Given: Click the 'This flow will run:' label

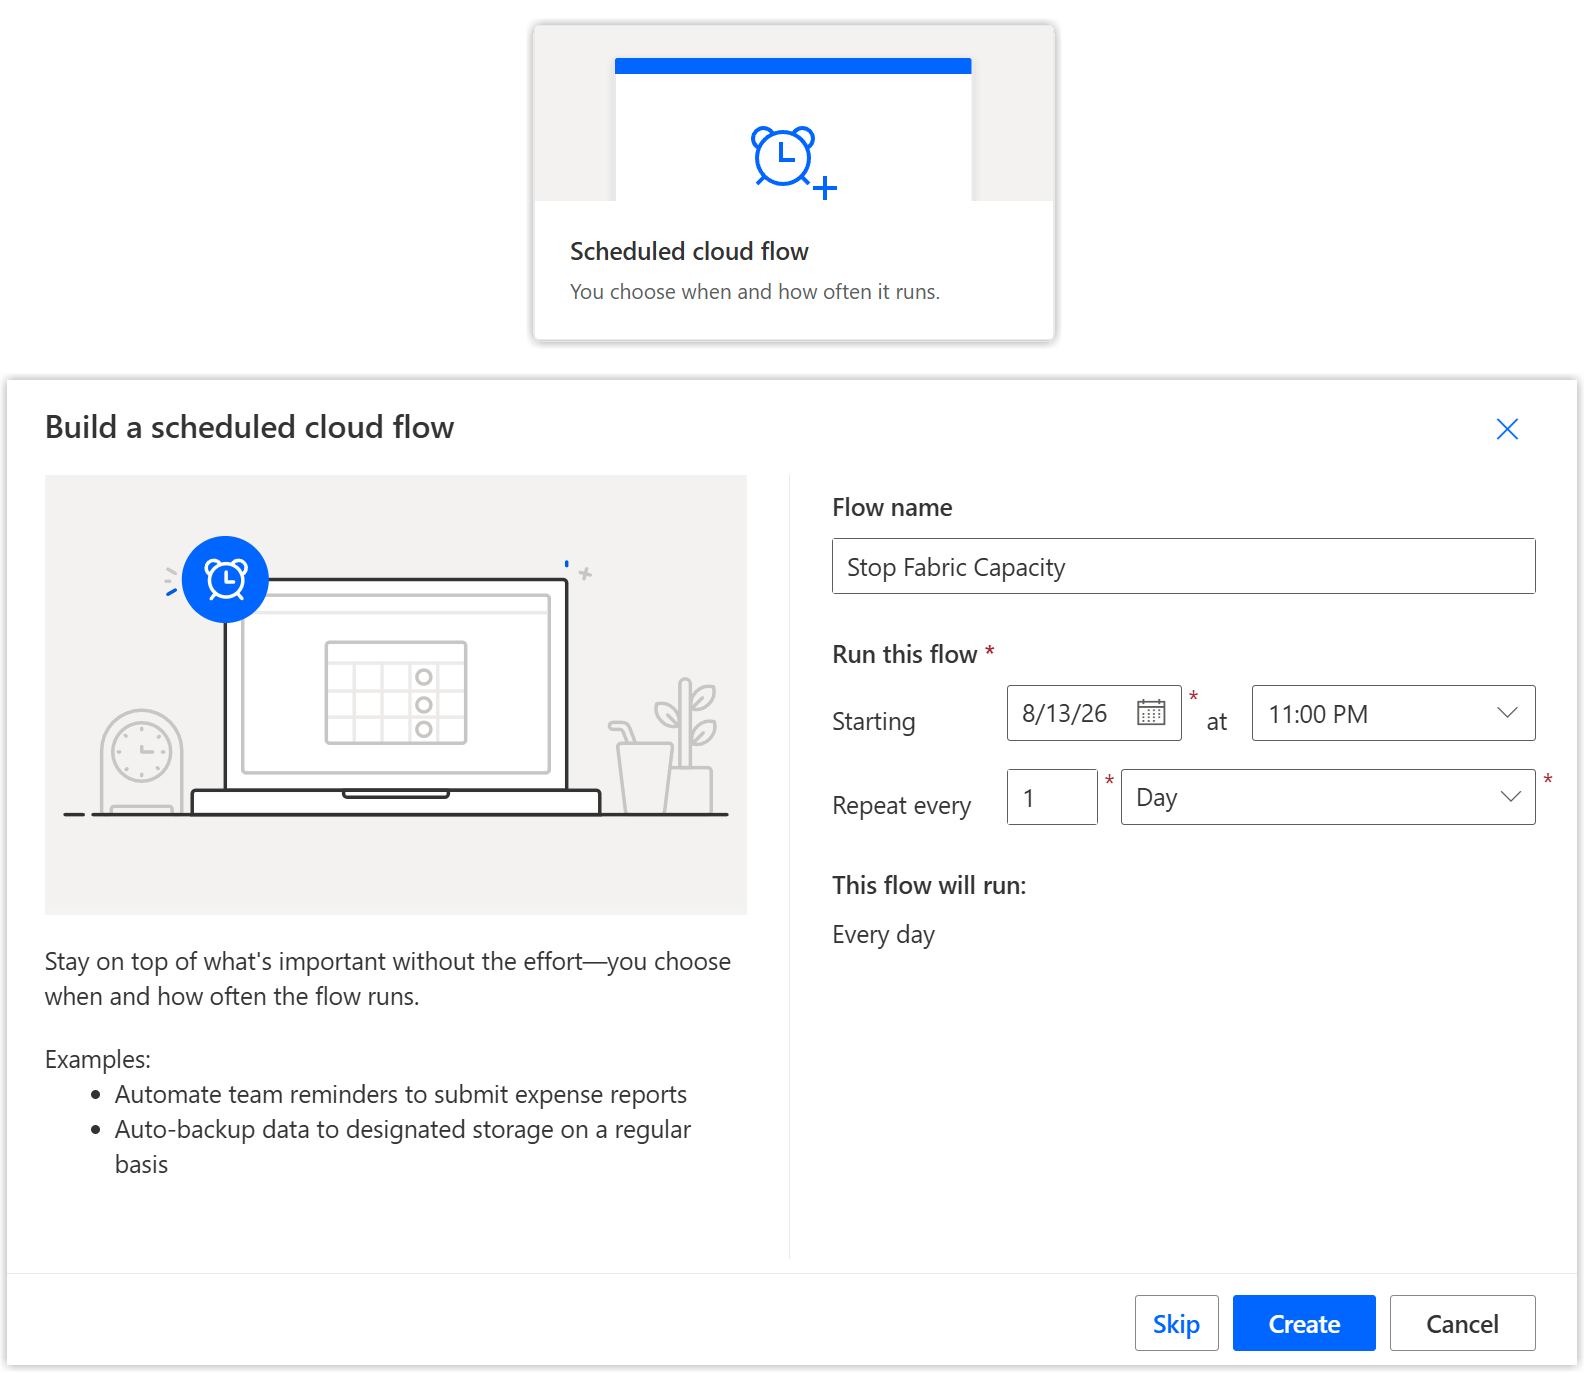Looking at the screenshot, I should pyautogui.click(x=929, y=885).
